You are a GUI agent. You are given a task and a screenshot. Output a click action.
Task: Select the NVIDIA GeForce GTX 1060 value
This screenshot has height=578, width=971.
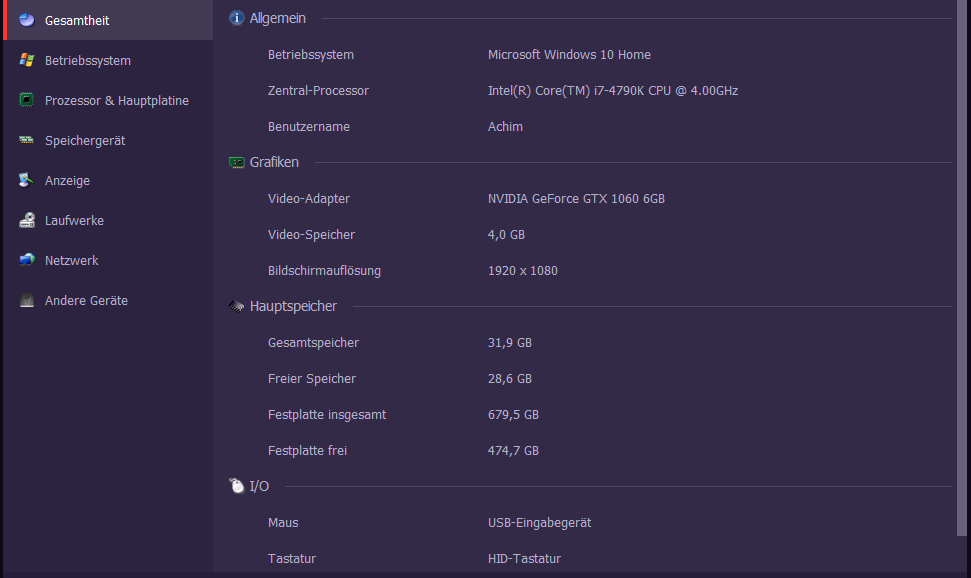[576, 199]
